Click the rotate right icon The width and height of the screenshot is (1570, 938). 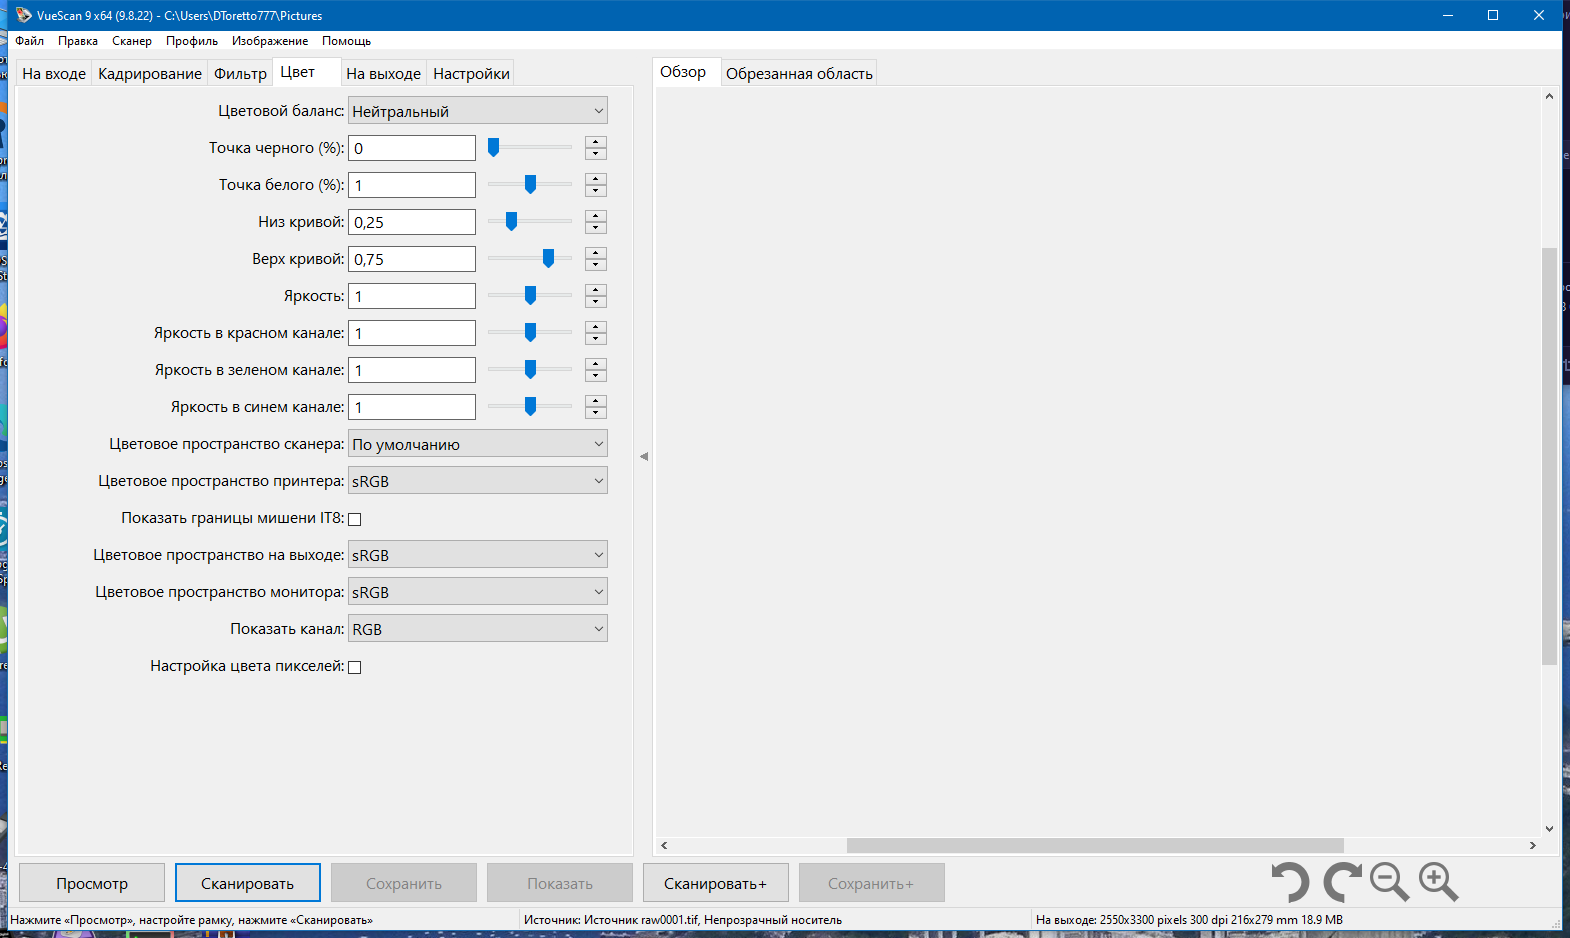tap(1342, 882)
